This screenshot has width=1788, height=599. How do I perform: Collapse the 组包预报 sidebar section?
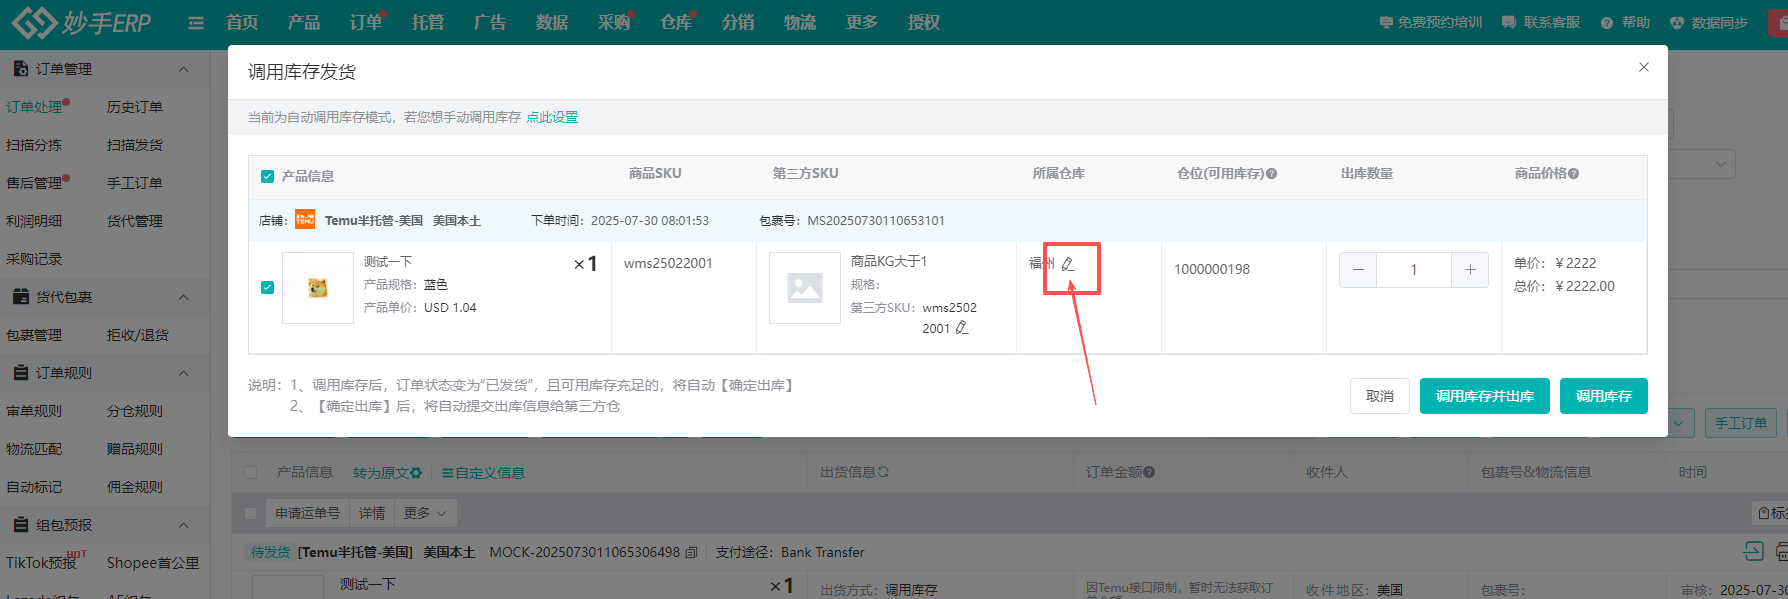tap(183, 525)
